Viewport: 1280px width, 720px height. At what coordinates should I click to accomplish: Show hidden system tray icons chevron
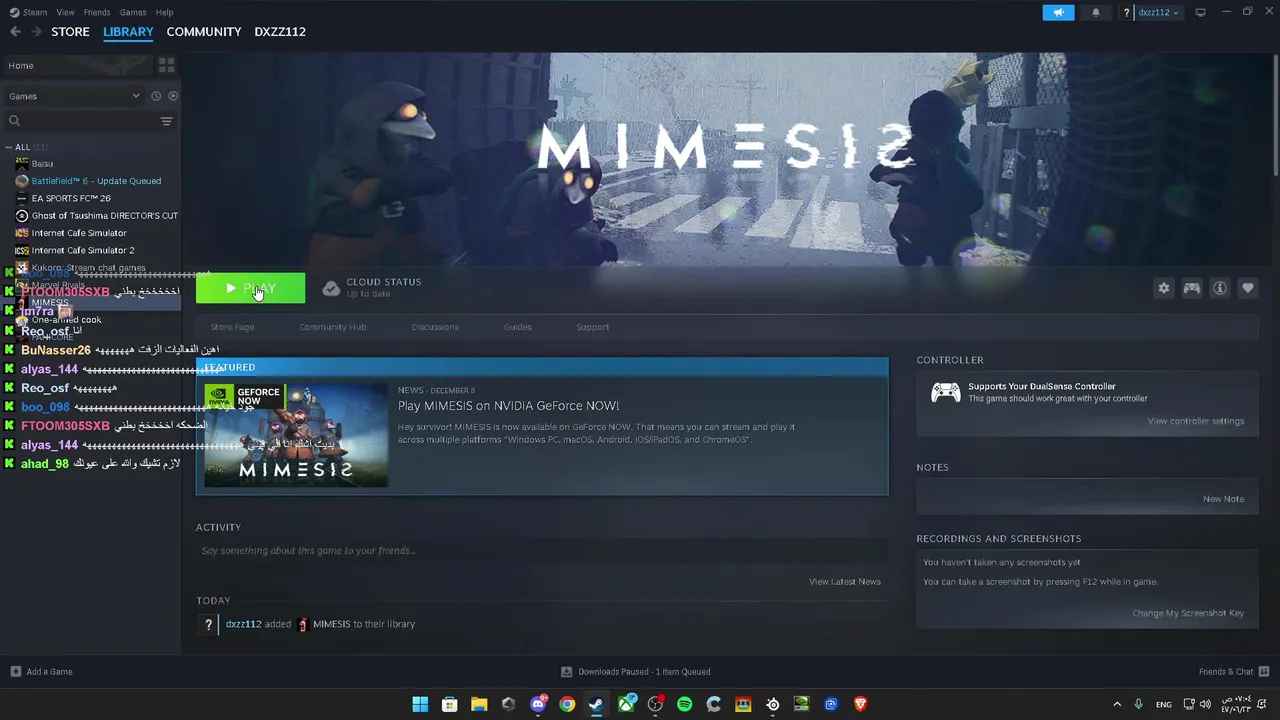coord(1117,704)
